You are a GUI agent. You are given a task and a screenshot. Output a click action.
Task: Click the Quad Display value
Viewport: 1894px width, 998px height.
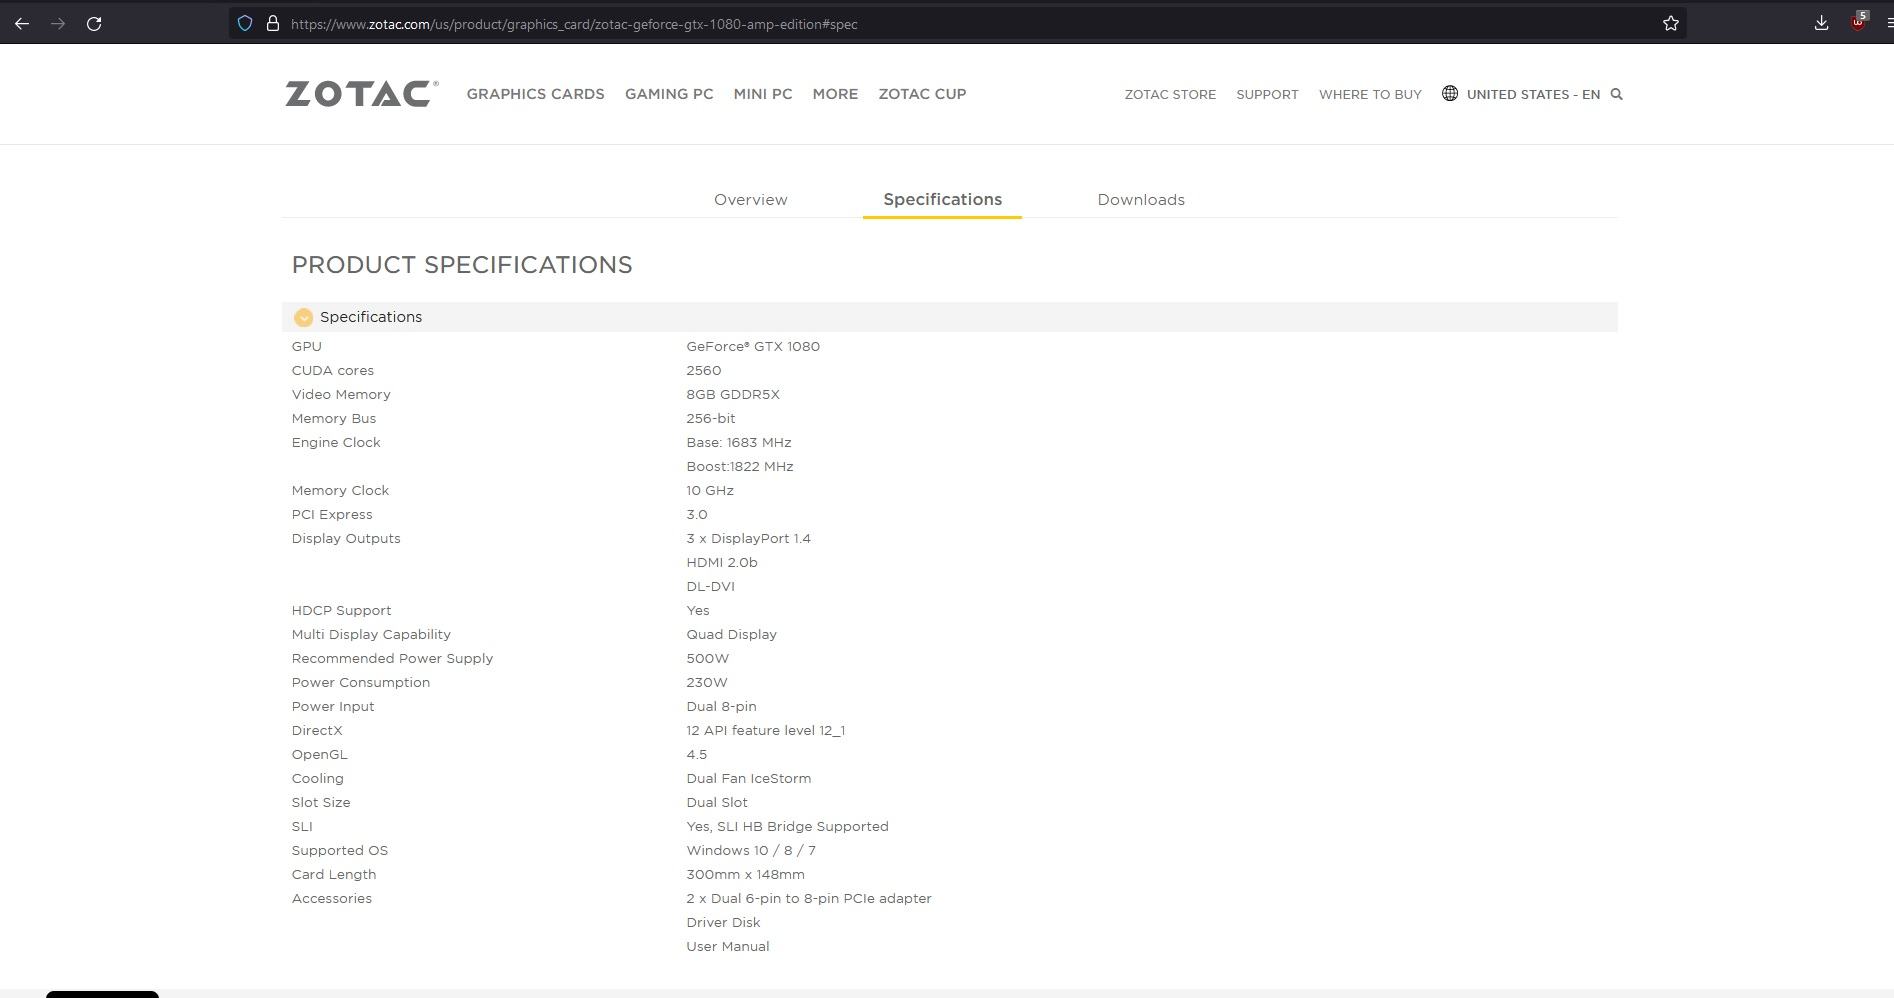point(732,634)
